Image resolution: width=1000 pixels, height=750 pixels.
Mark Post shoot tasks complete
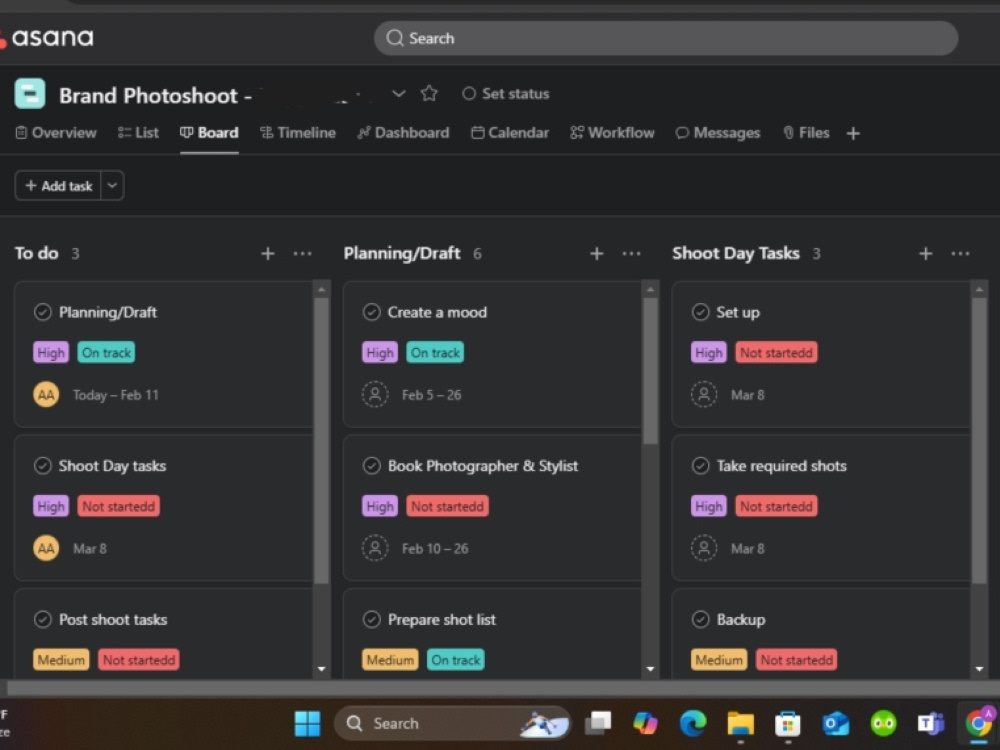pos(43,619)
